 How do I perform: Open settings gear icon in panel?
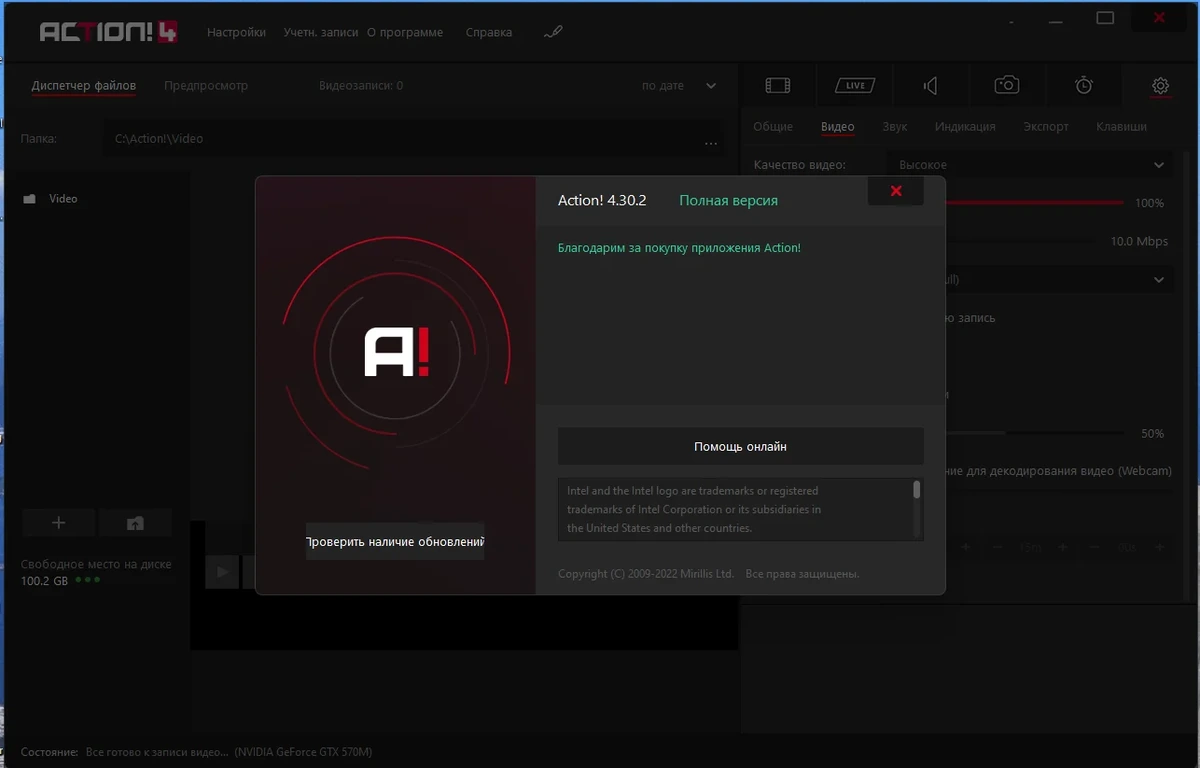tap(1160, 85)
